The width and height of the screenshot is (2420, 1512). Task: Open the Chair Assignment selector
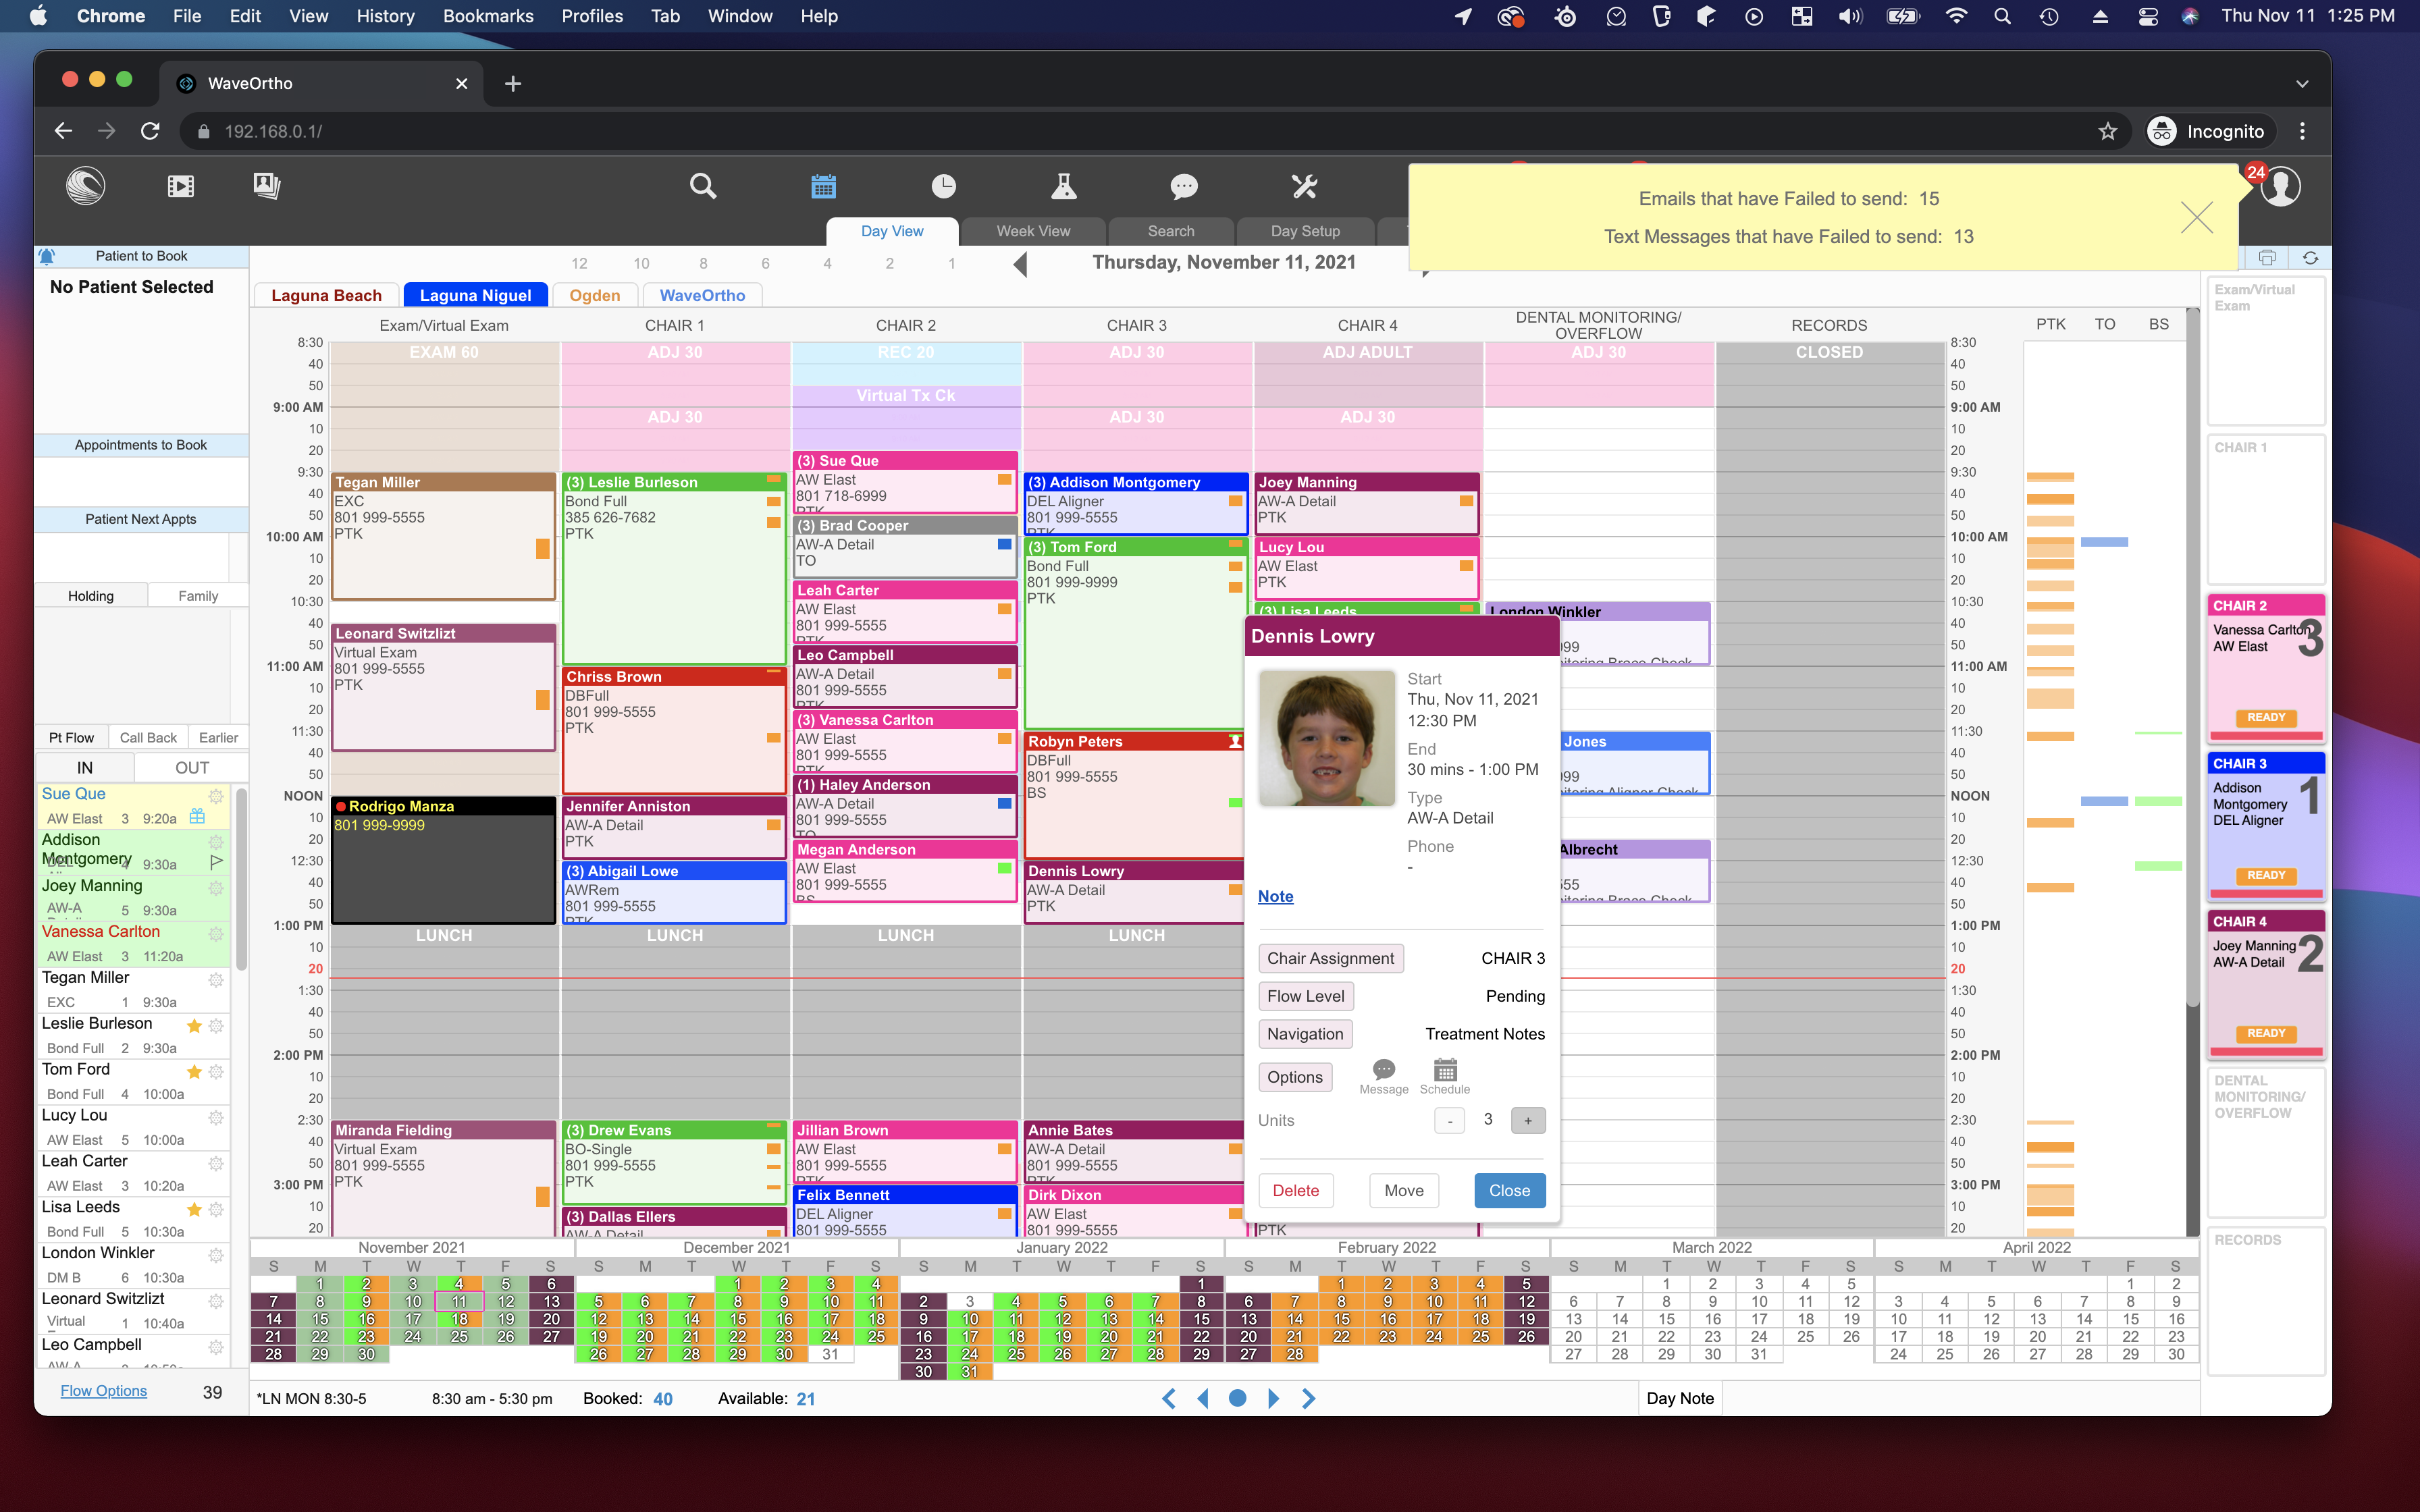(1330, 958)
